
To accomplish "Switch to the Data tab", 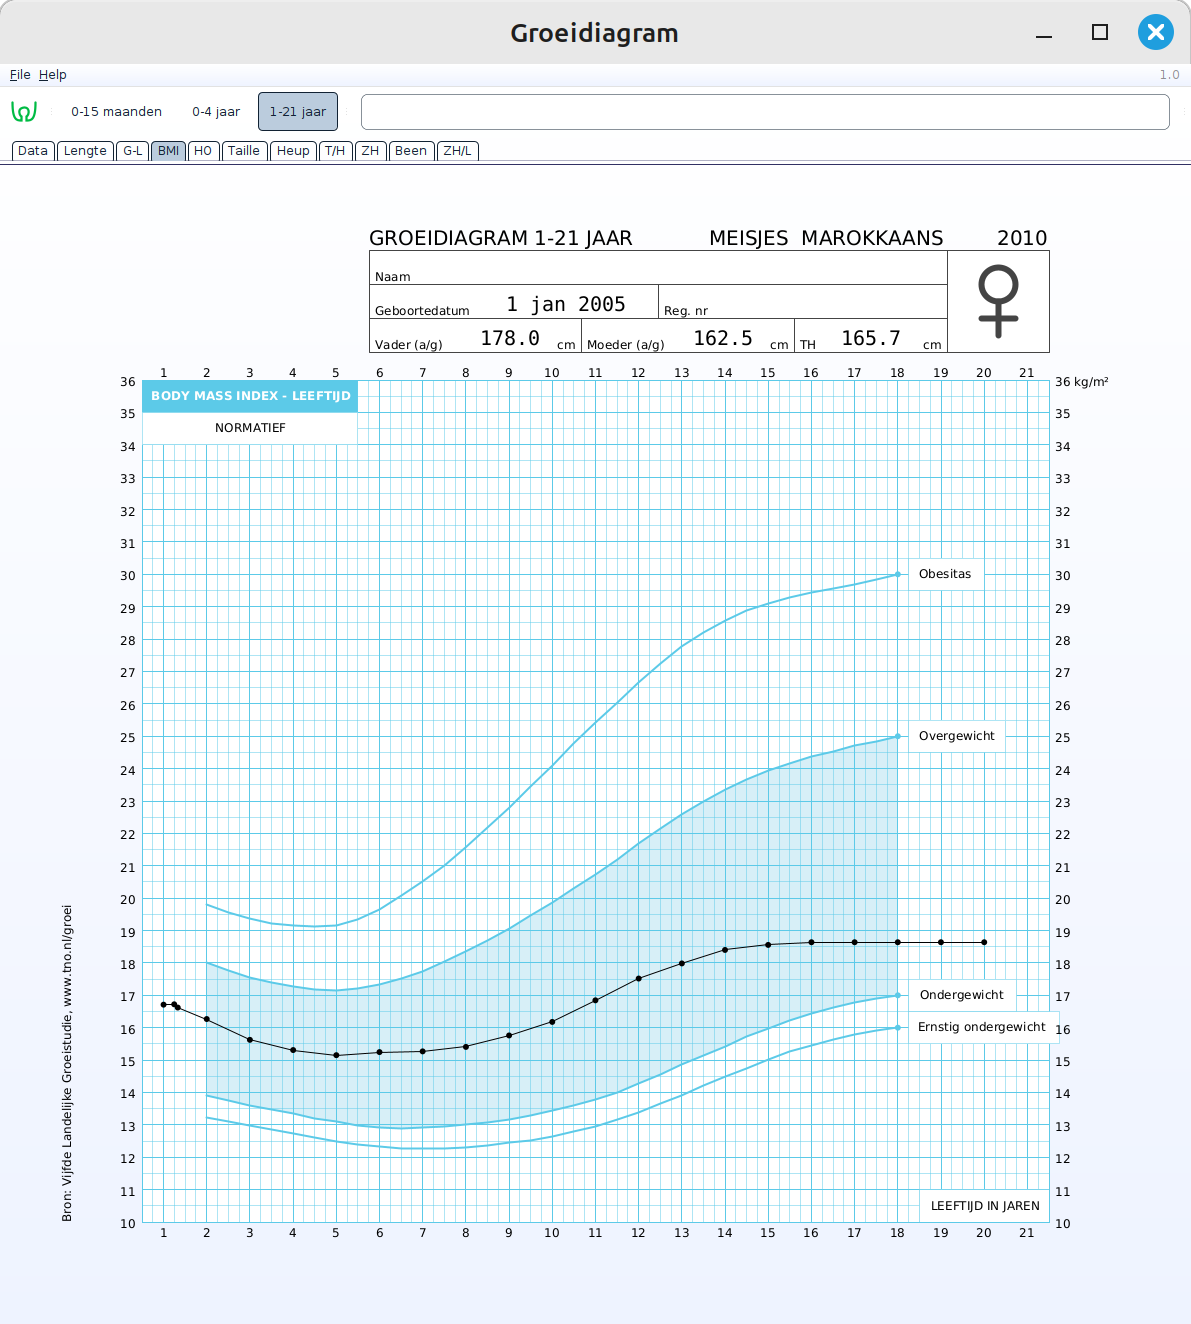I will coord(33,151).
